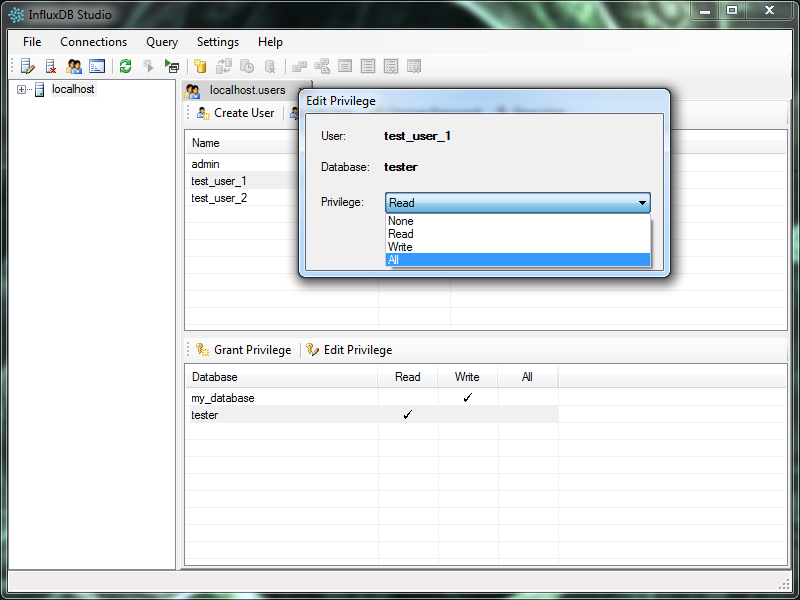Click the Edit Privilege toolbar button
The image size is (800, 600).
[349, 349]
